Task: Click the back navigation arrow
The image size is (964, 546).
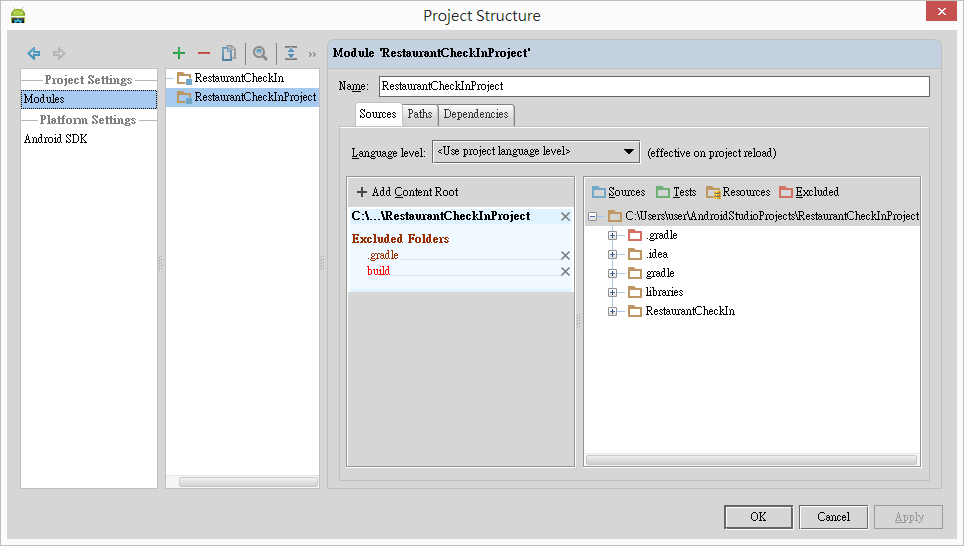Action: [x=34, y=53]
